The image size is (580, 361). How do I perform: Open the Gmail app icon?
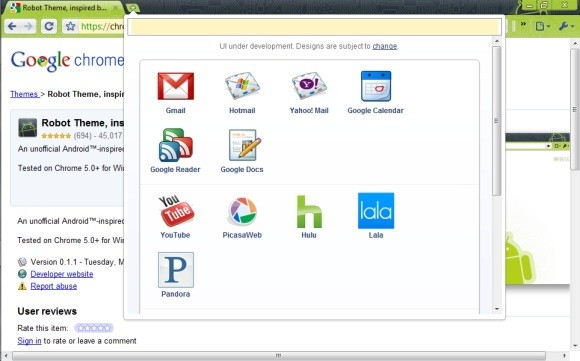pyautogui.click(x=175, y=87)
